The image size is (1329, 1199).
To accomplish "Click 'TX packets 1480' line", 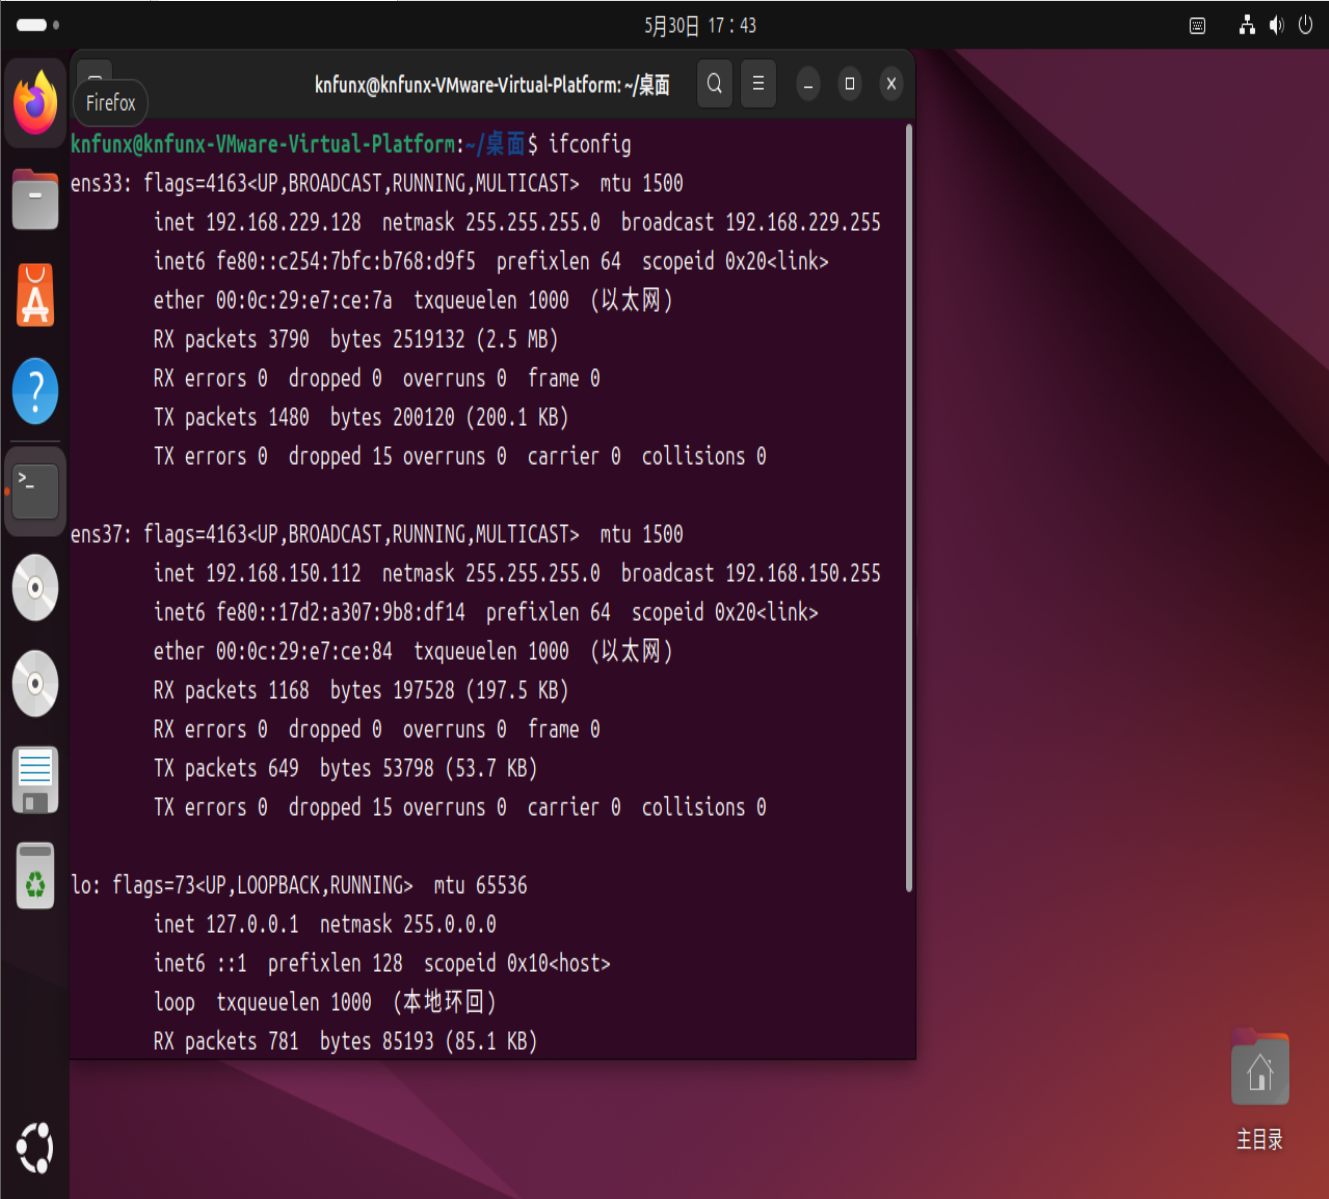I will point(361,417).
